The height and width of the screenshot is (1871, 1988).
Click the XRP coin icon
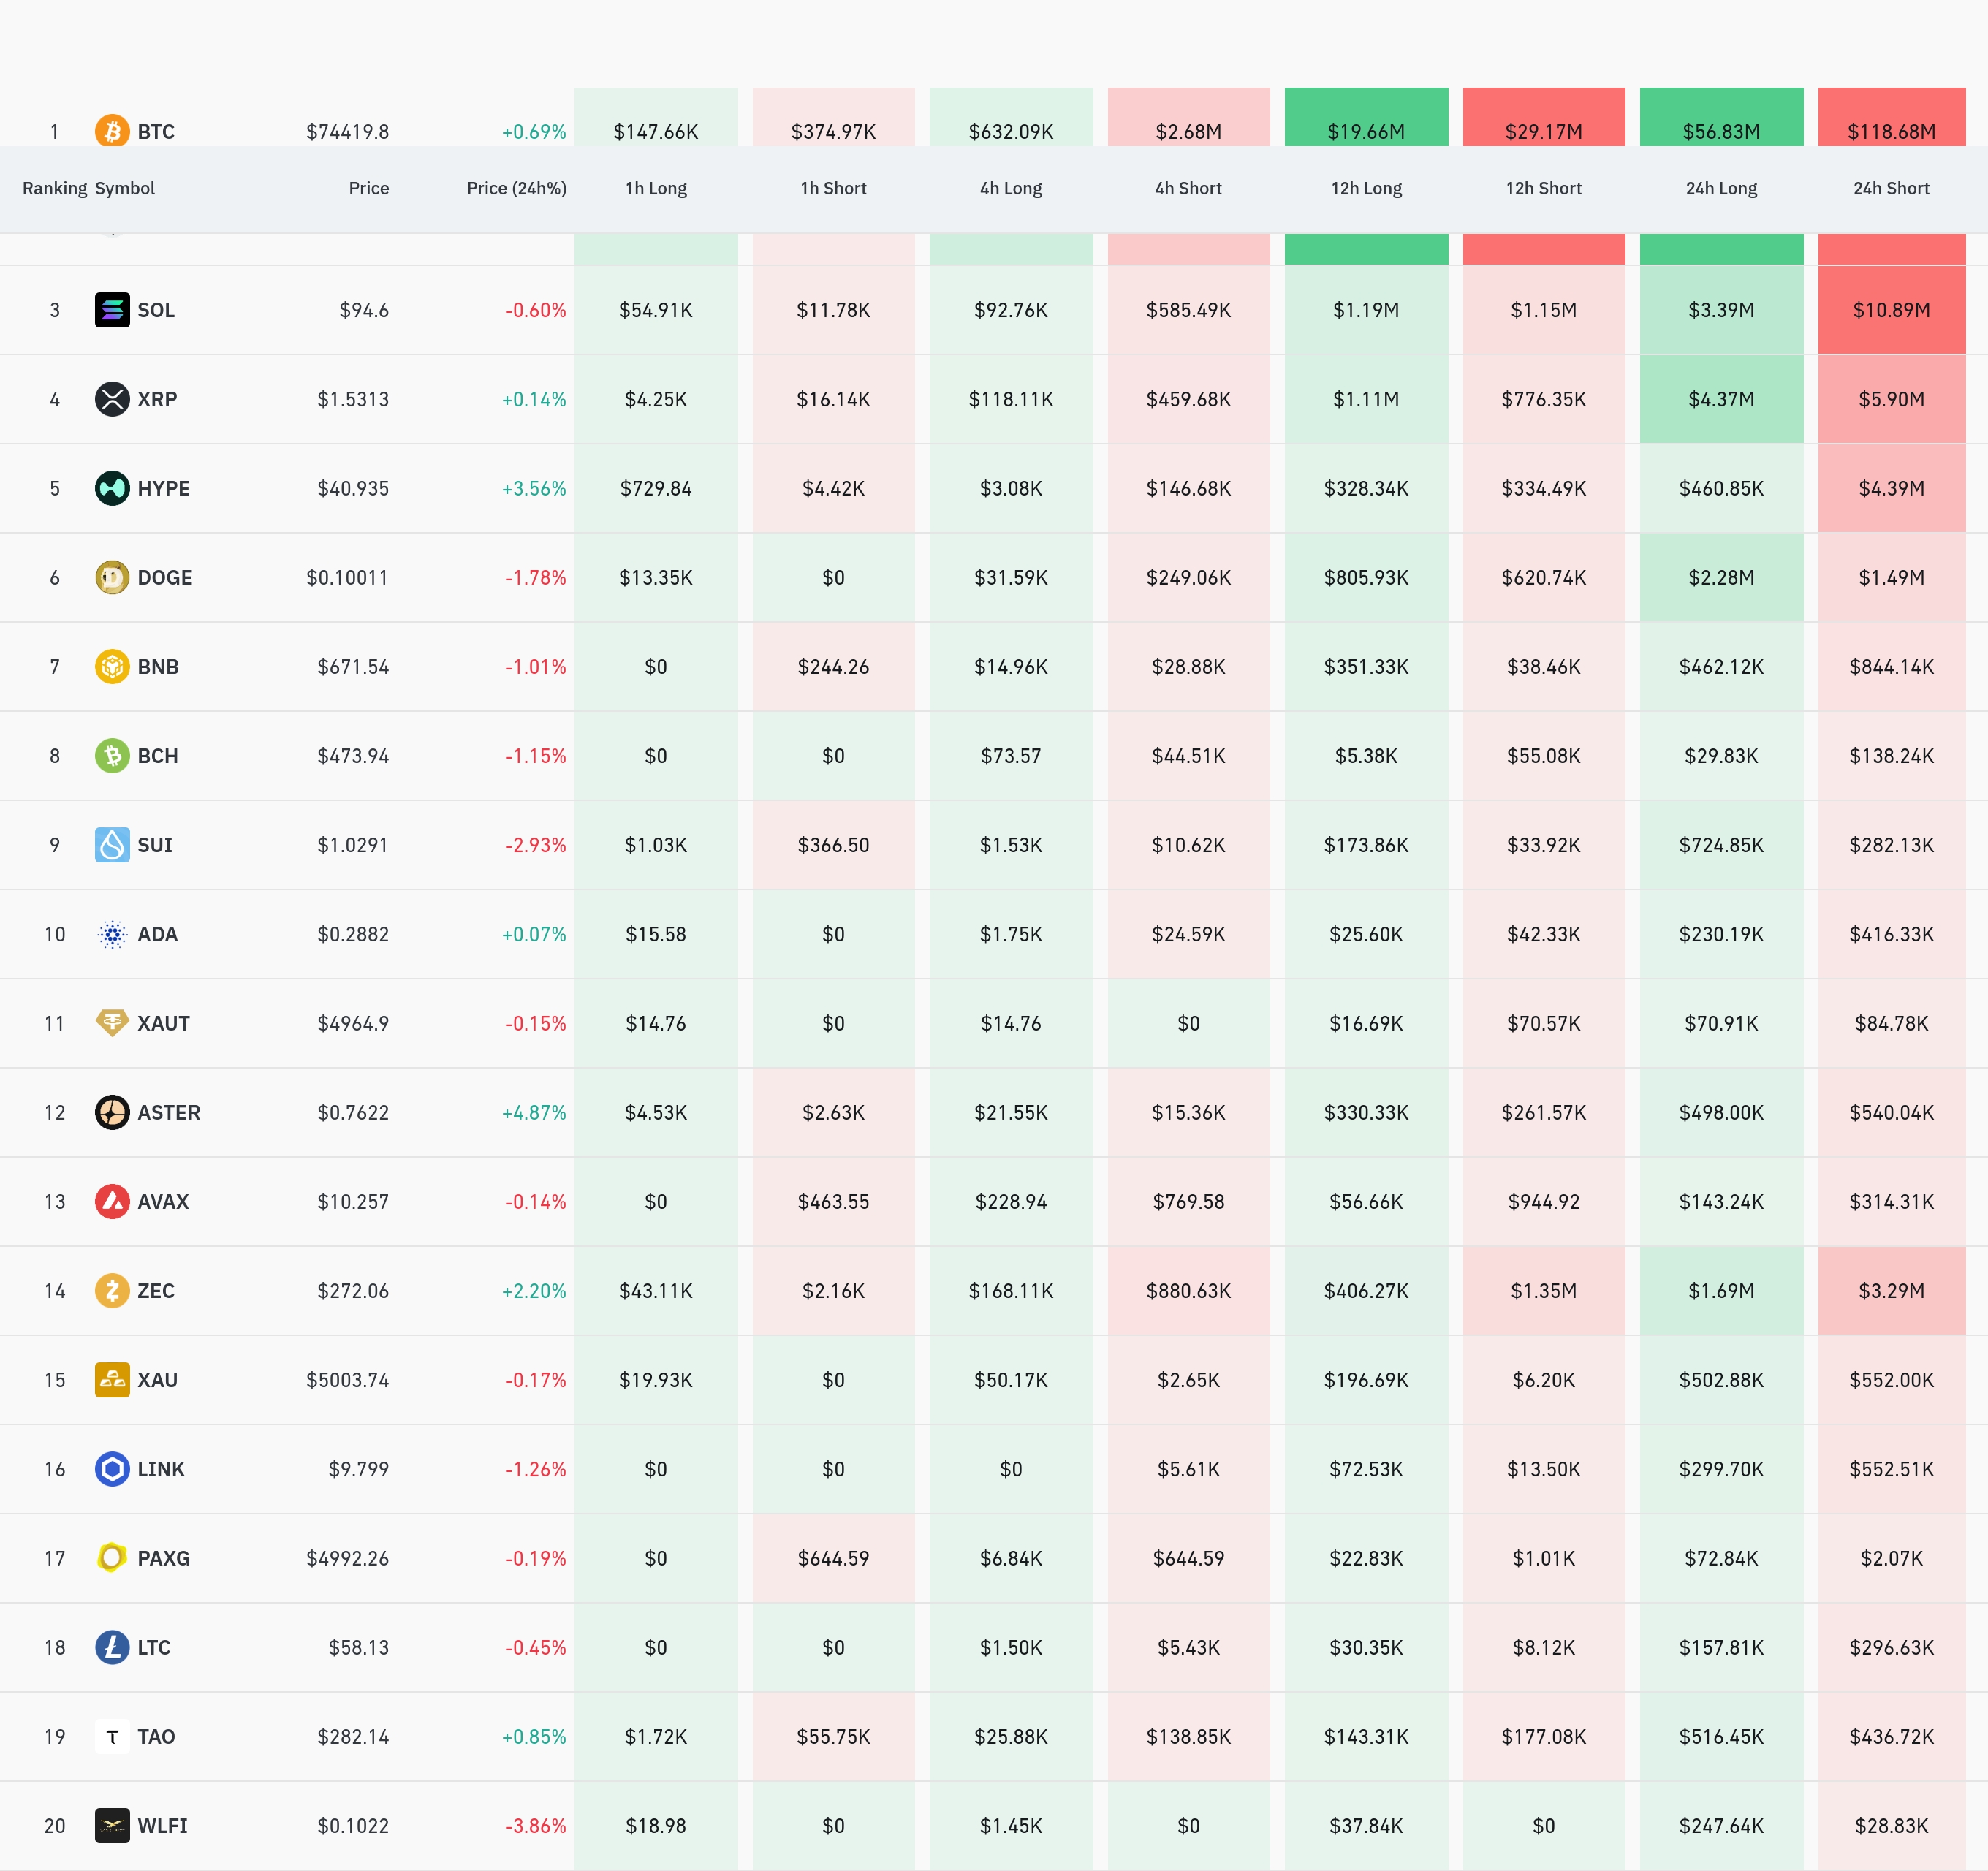pos(112,399)
